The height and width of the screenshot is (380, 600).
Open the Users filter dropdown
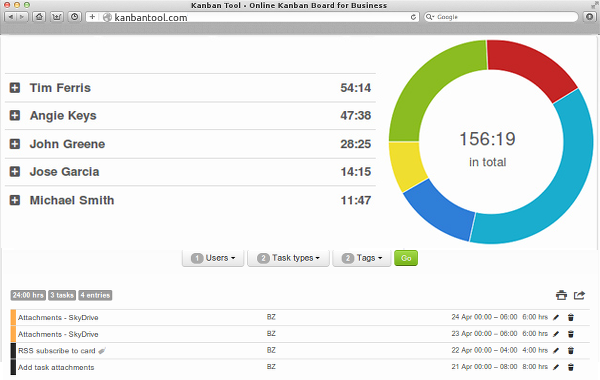(213, 258)
